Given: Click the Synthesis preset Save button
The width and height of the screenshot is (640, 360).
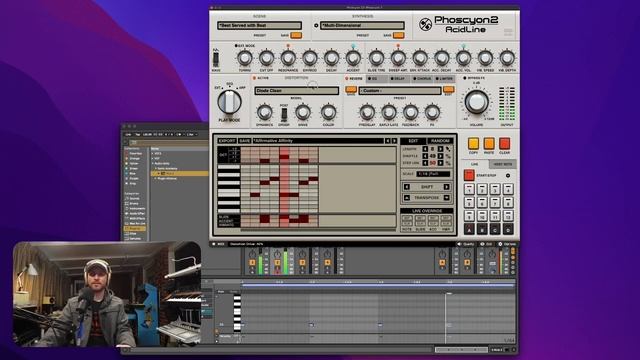Looking at the screenshot, I should [x=399, y=36].
